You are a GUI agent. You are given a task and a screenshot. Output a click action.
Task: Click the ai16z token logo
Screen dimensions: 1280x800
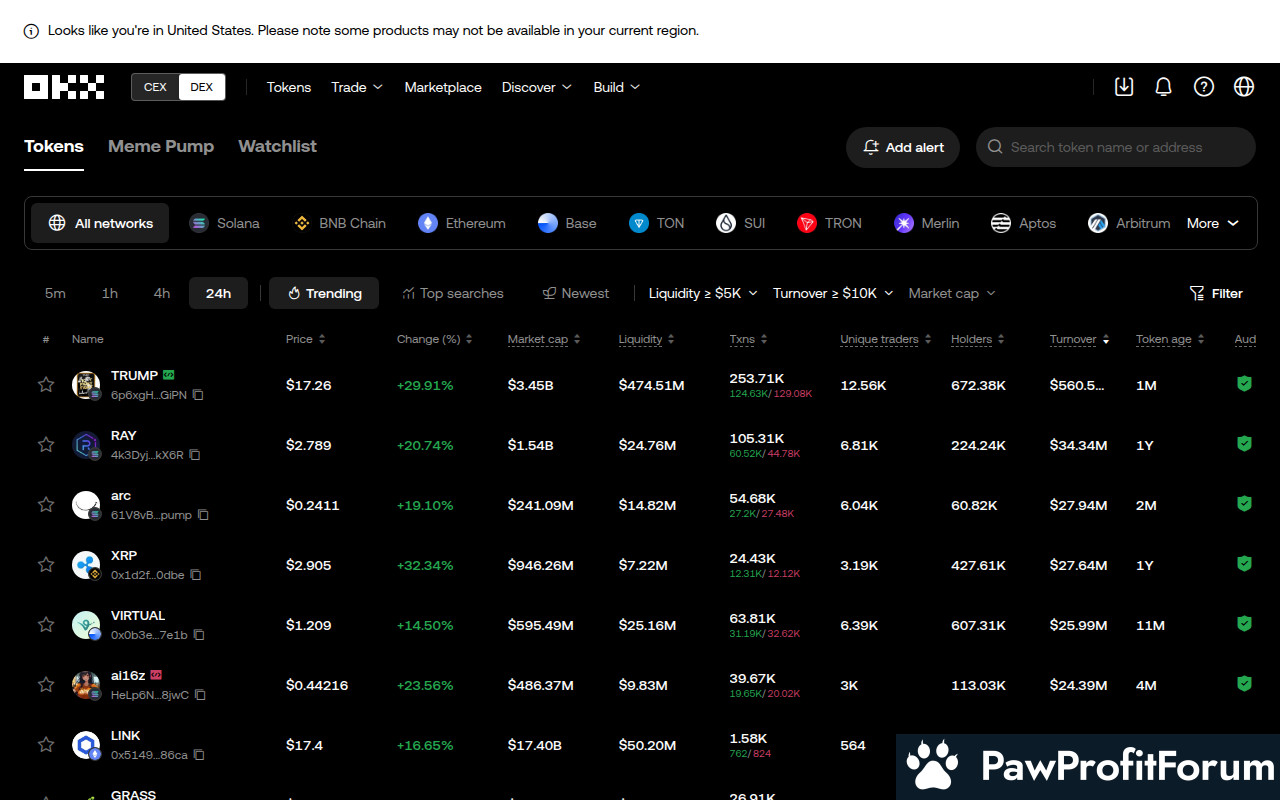[x=86, y=685]
